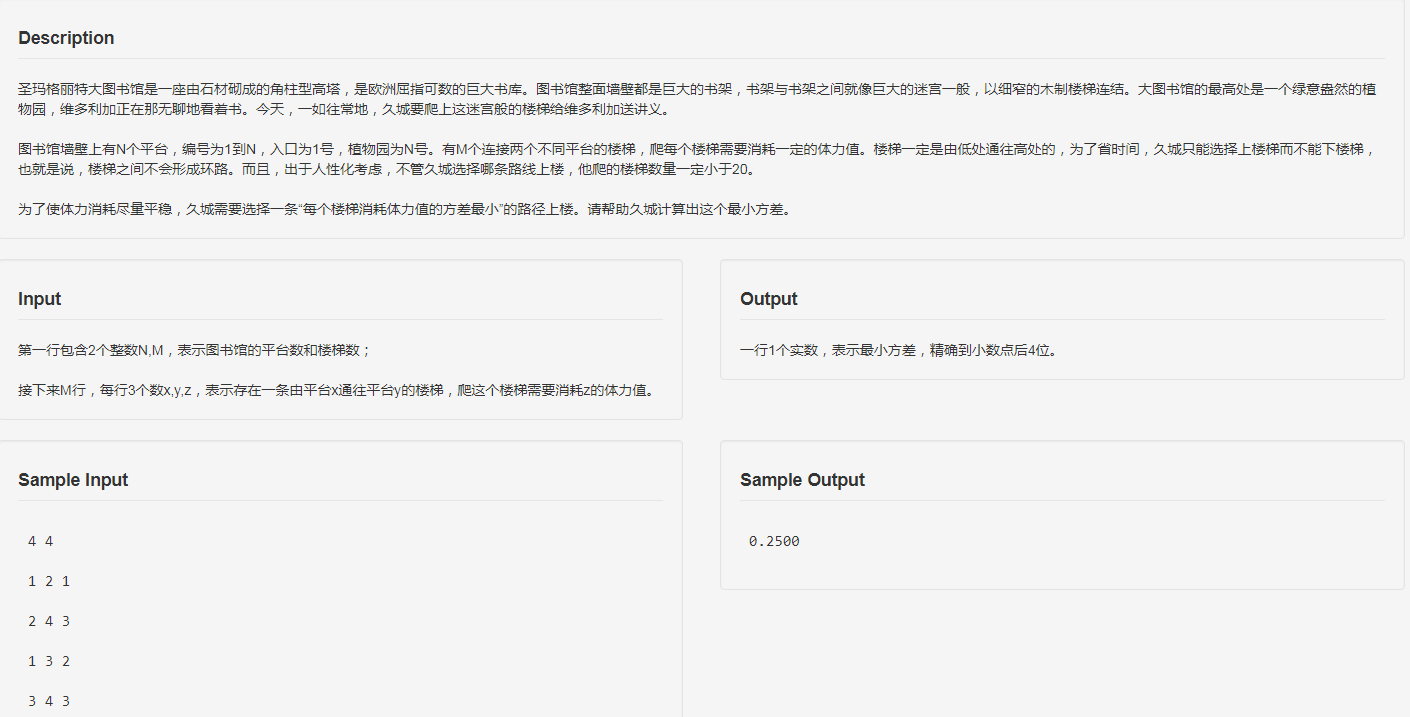Image resolution: width=1410 pixels, height=717 pixels.
Task: Click the paragraph starting with 图书馆墙壁上有N个平台
Action: pos(697,159)
